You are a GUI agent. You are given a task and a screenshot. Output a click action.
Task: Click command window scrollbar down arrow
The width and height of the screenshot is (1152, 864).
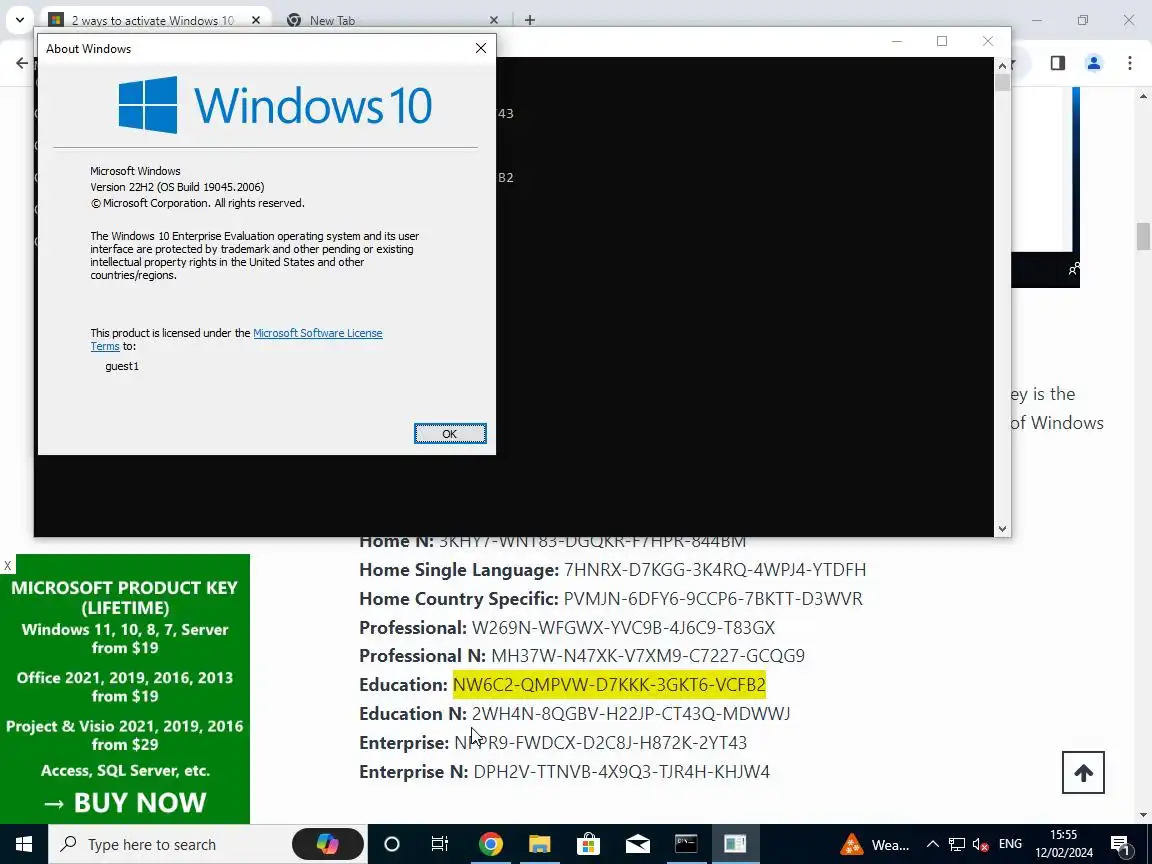(x=1002, y=528)
